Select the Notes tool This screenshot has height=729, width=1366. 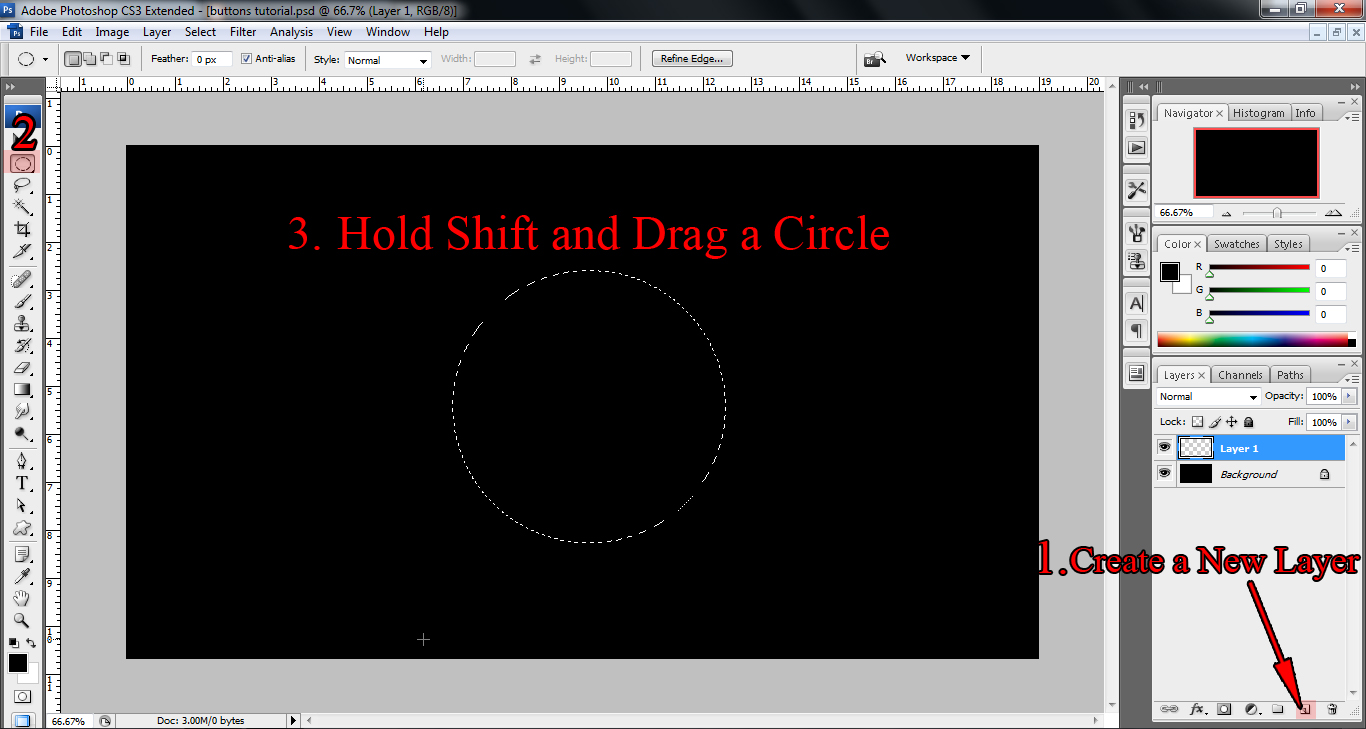pyautogui.click(x=22, y=554)
